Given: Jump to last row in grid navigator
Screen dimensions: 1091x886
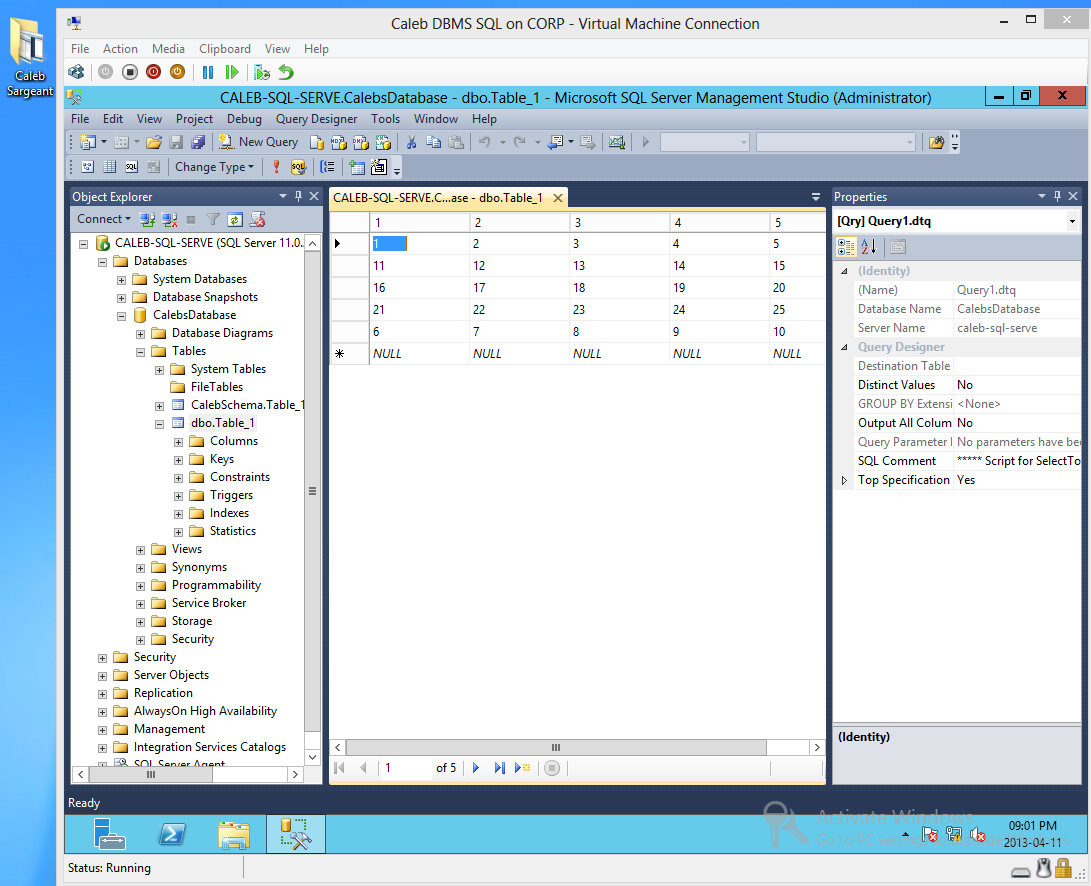Looking at the screenshot, I should coord(500,768).
